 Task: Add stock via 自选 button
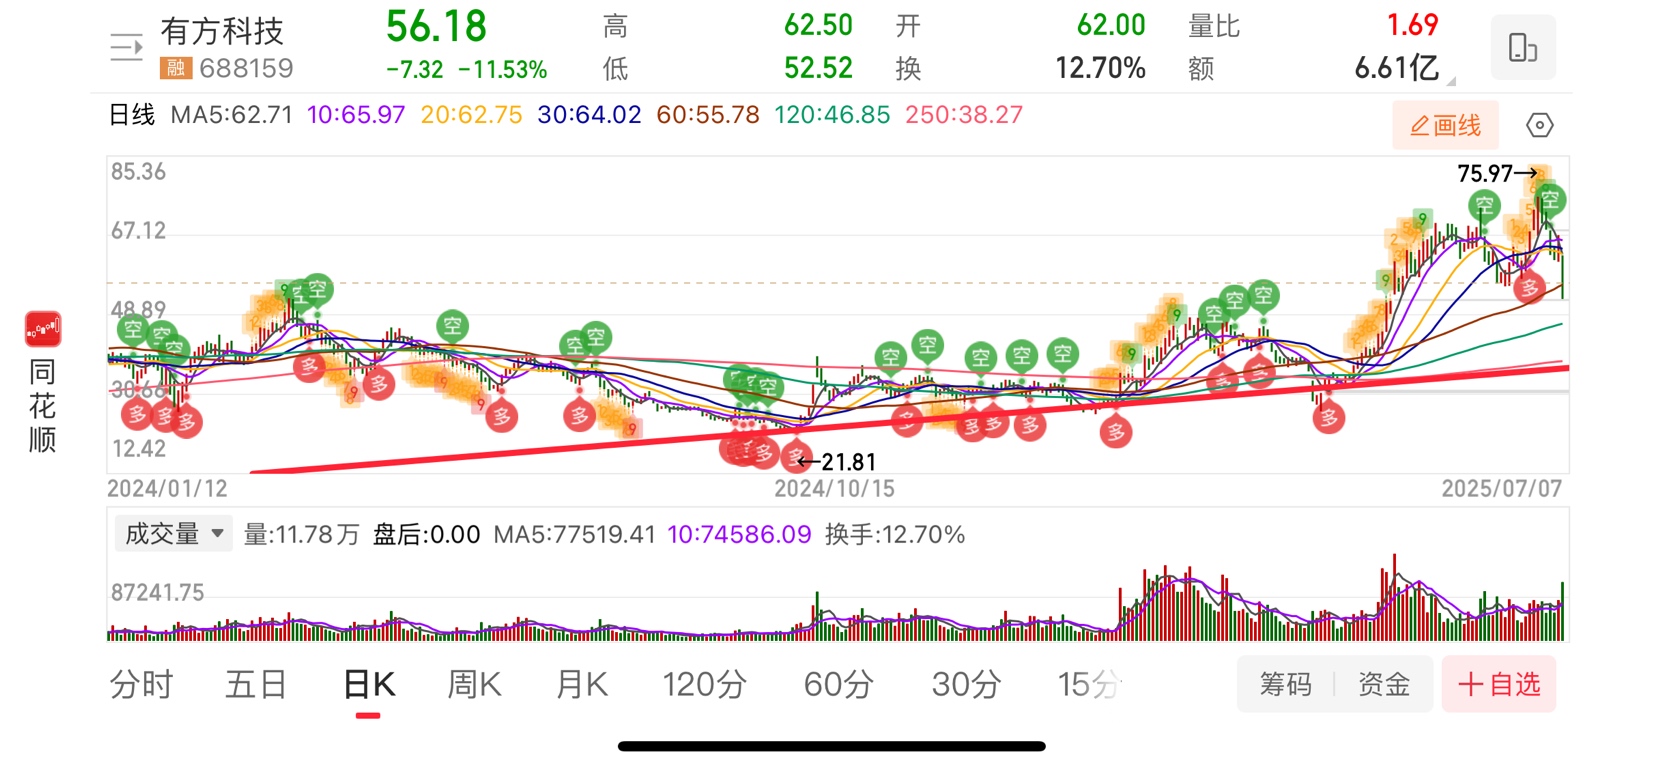[x=1498, y=684]
